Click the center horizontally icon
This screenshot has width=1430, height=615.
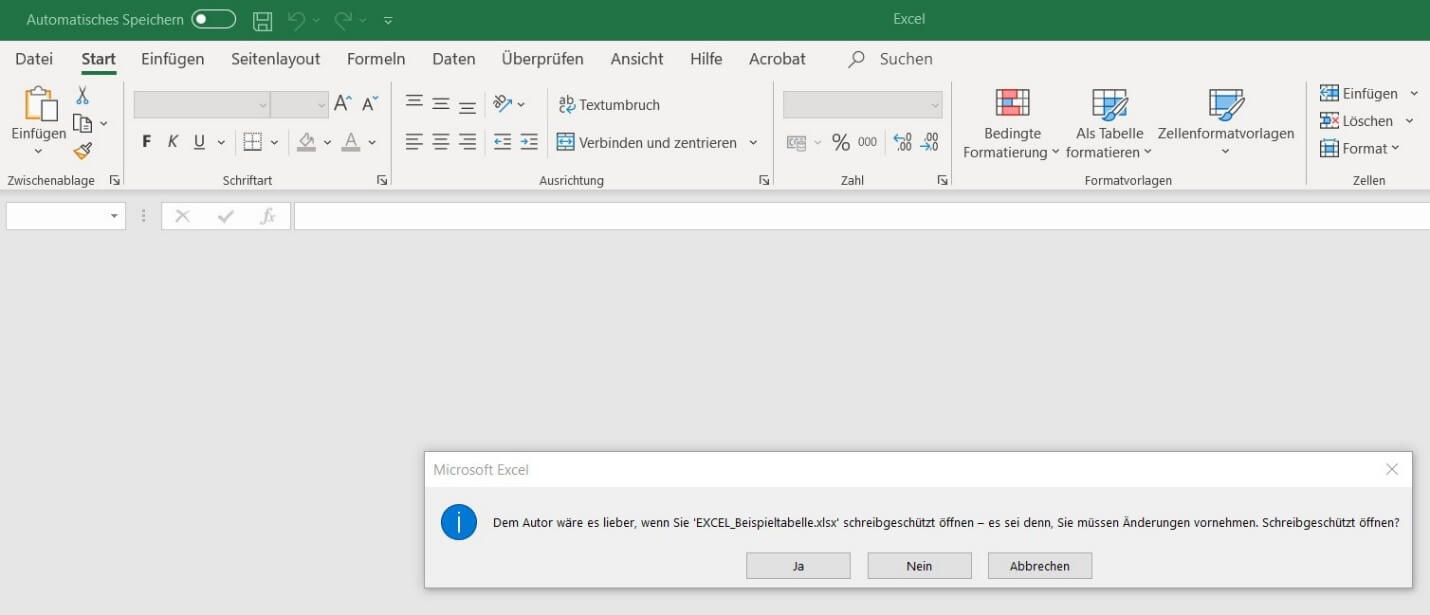click(441, 142)
